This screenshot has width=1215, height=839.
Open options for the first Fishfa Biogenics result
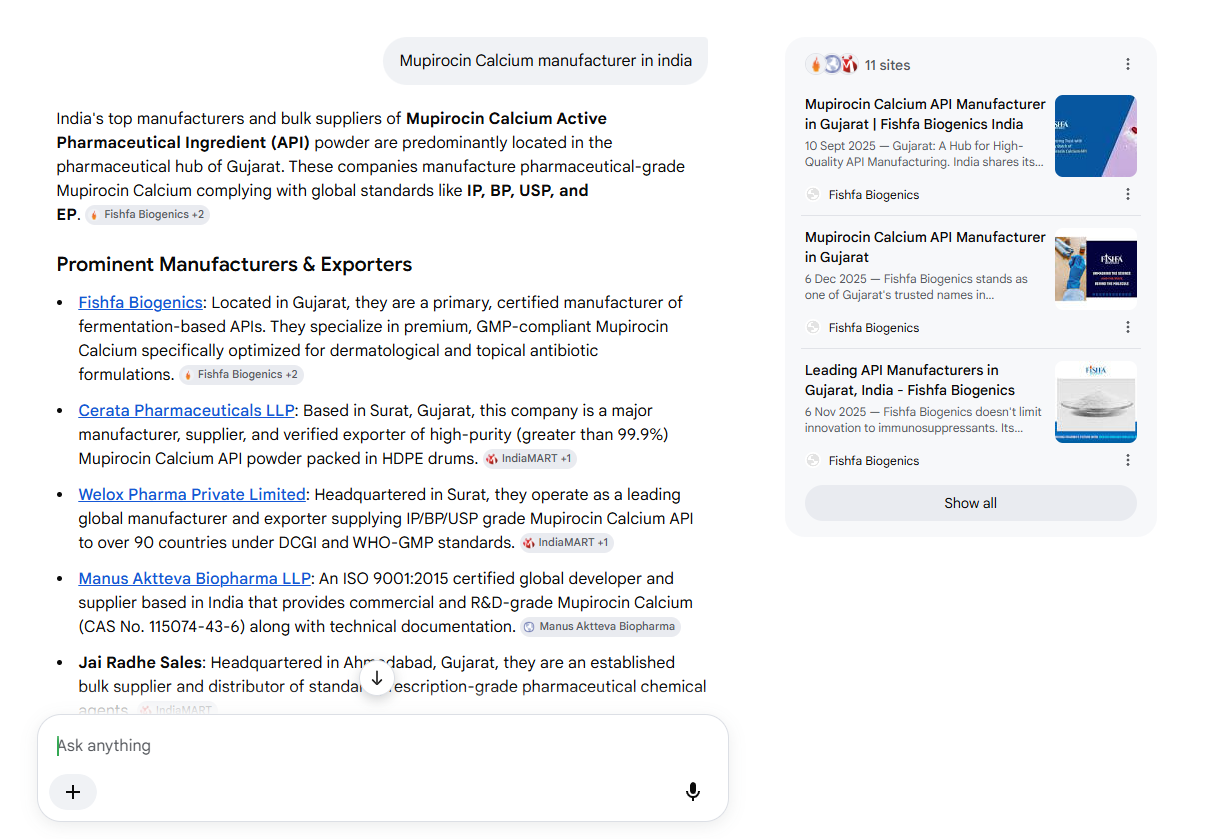tap(1128, 195)
